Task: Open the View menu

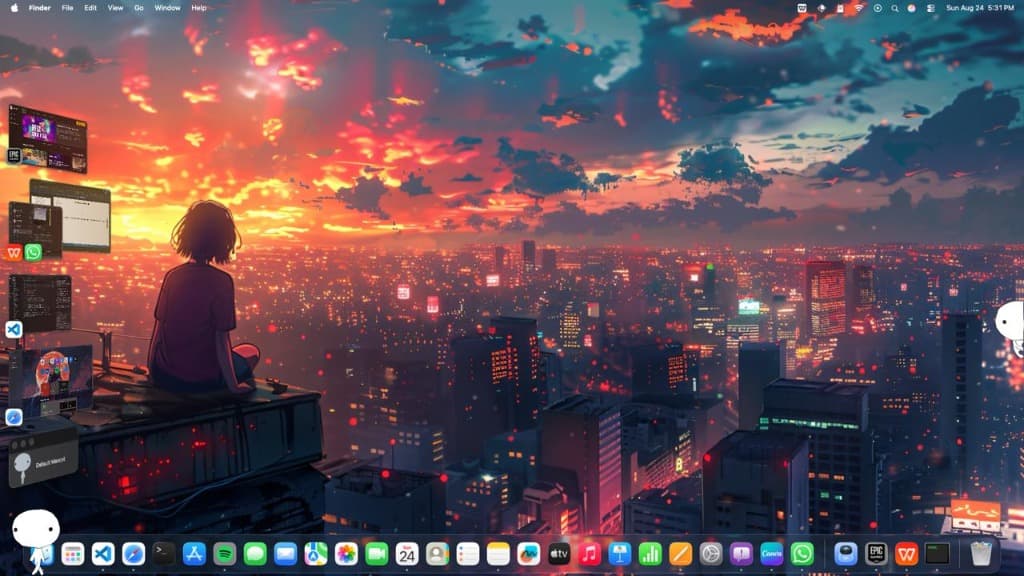Action: (115, 8)
